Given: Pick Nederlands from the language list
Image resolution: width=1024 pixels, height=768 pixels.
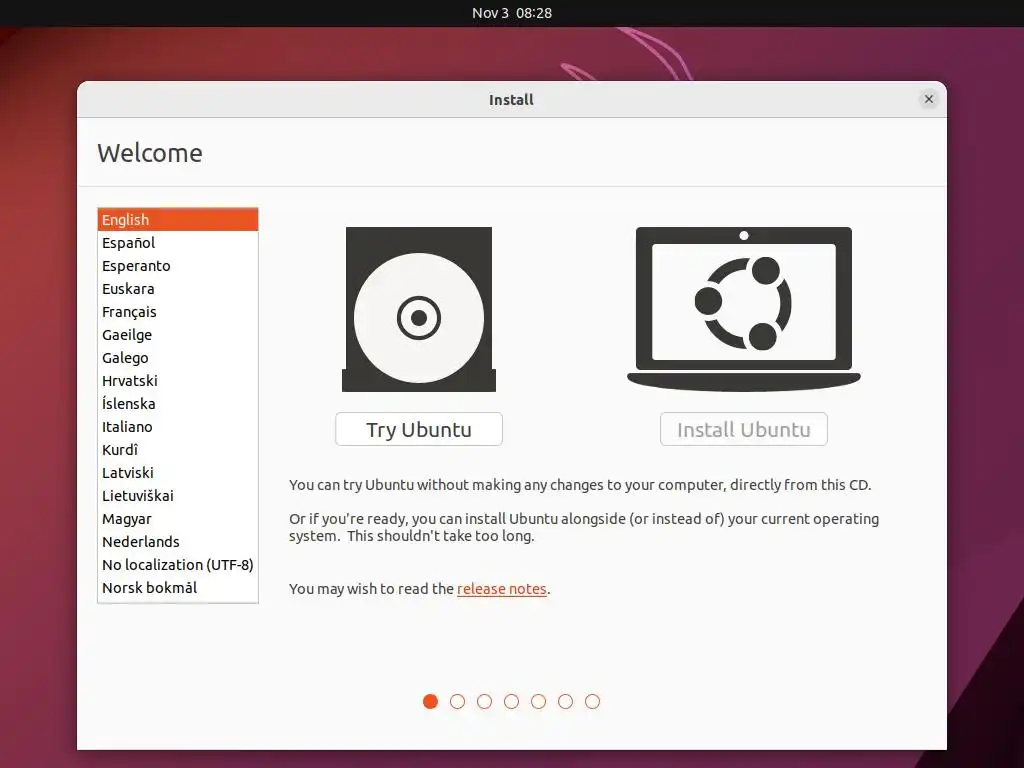Looking at the screenshot, I should tap(178, 541).
